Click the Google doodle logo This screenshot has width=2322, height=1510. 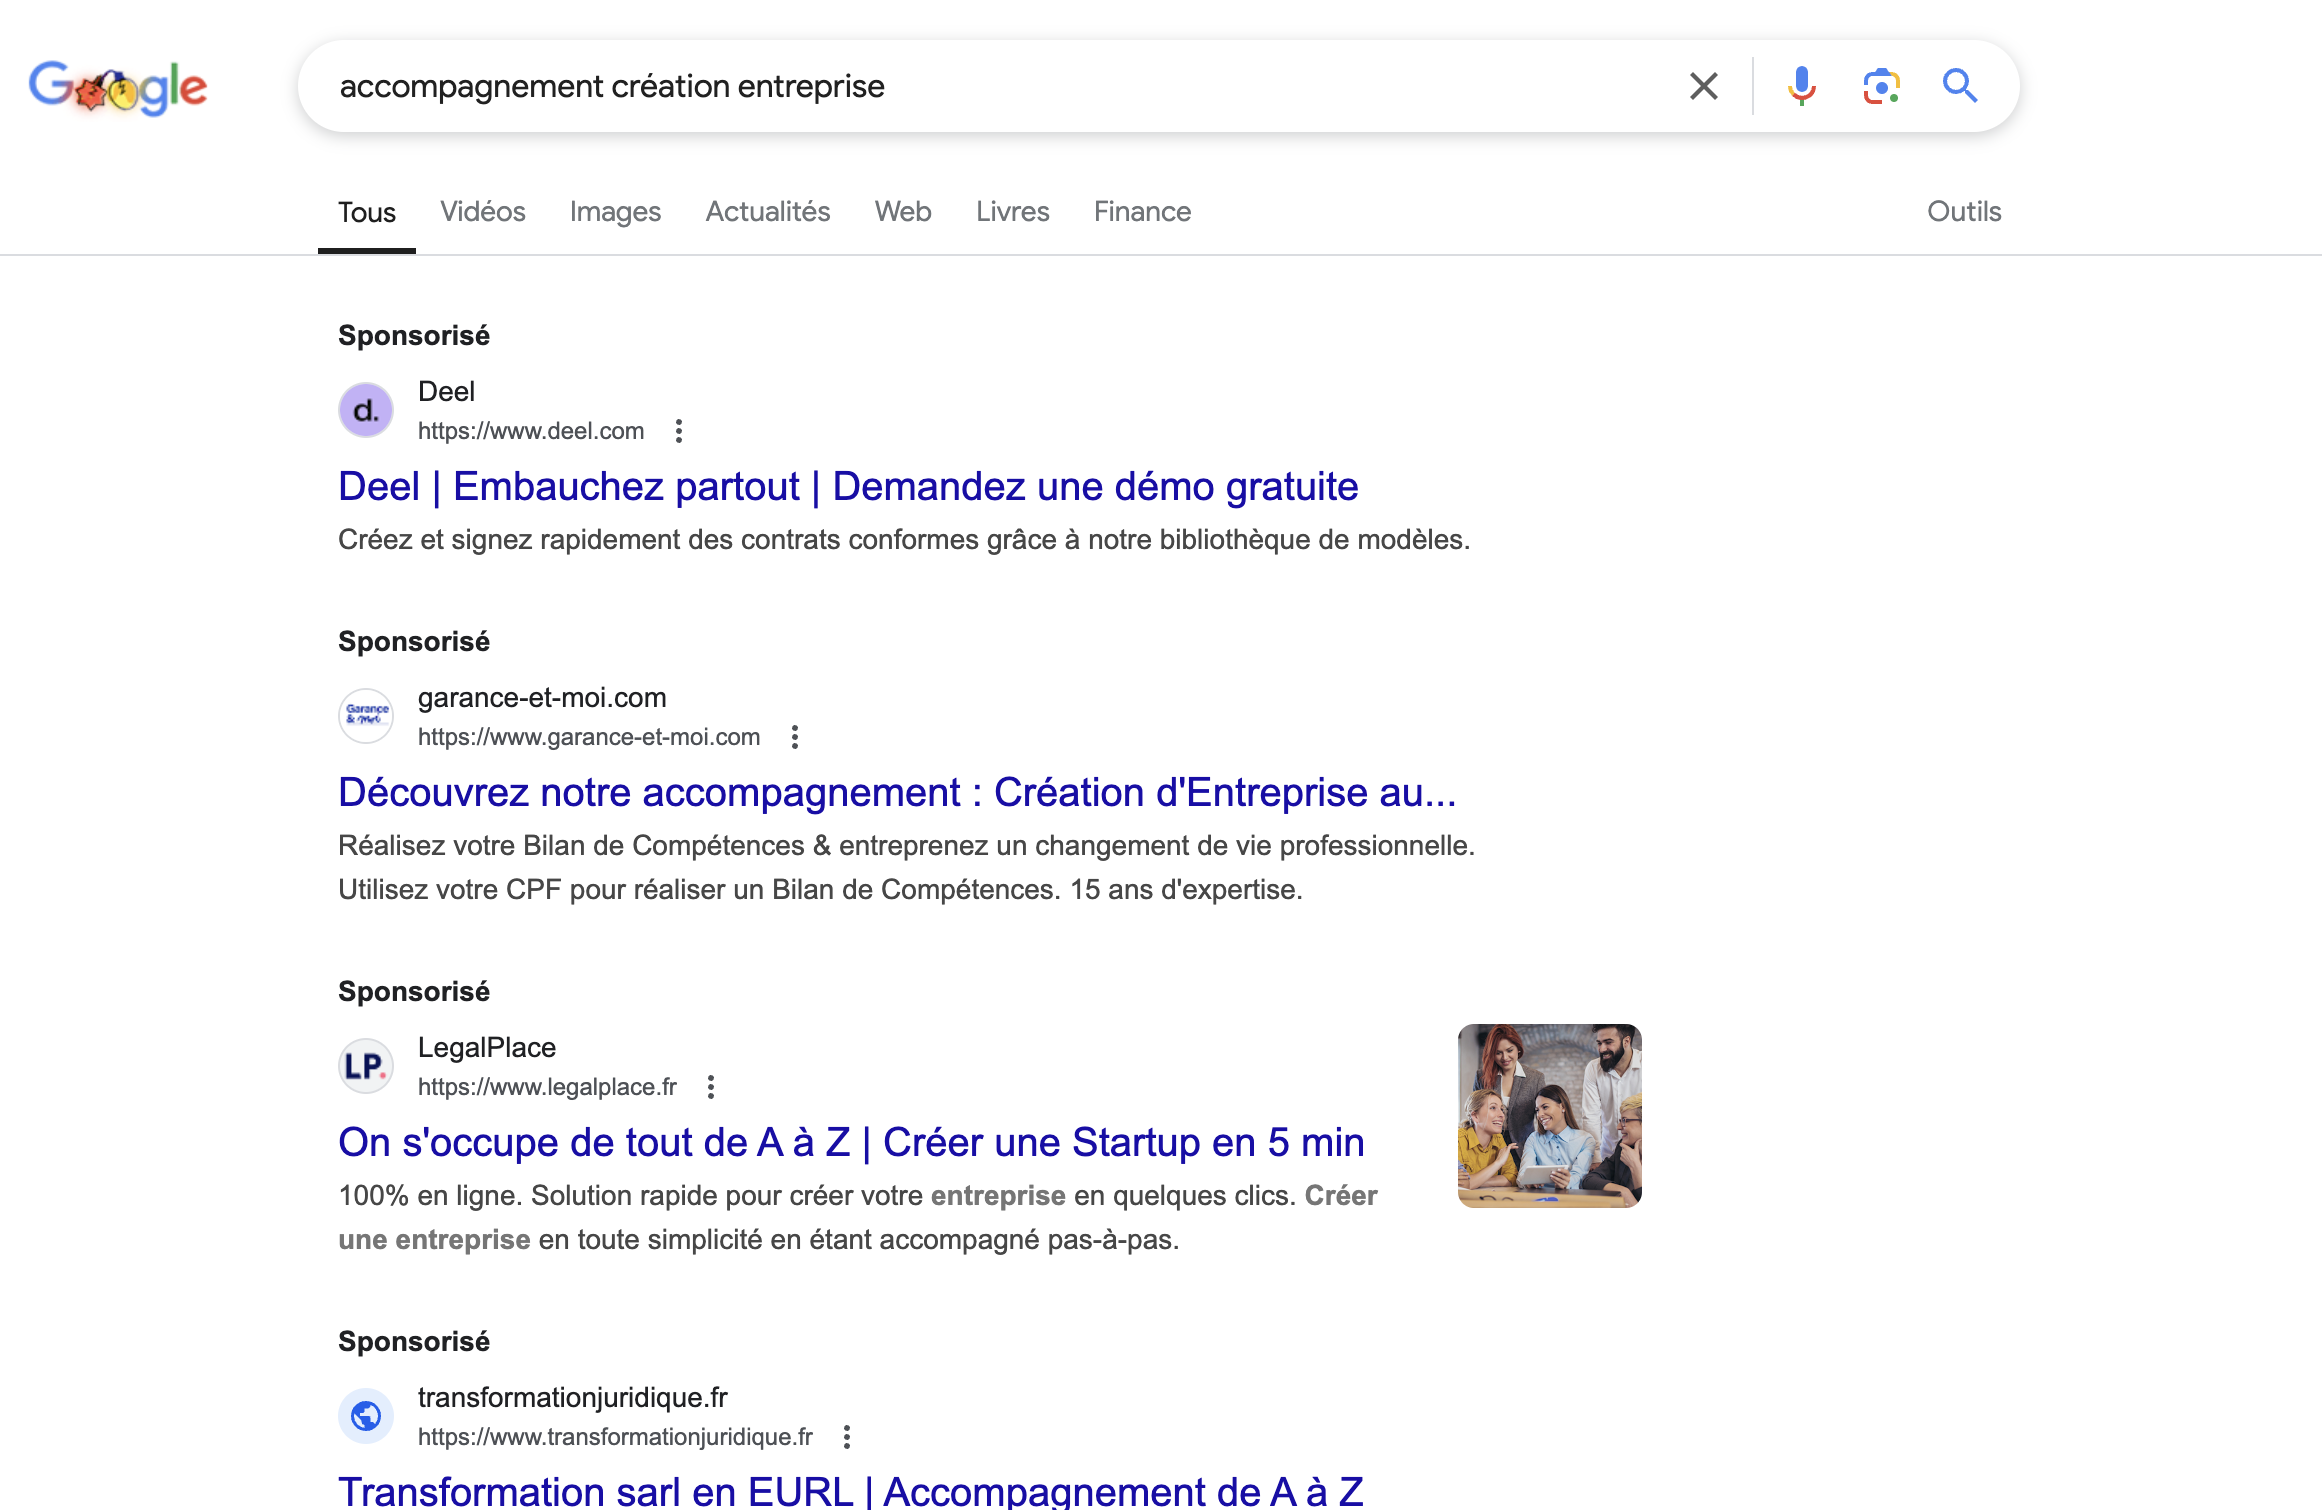pyautogui.click(x=118, y=88)
